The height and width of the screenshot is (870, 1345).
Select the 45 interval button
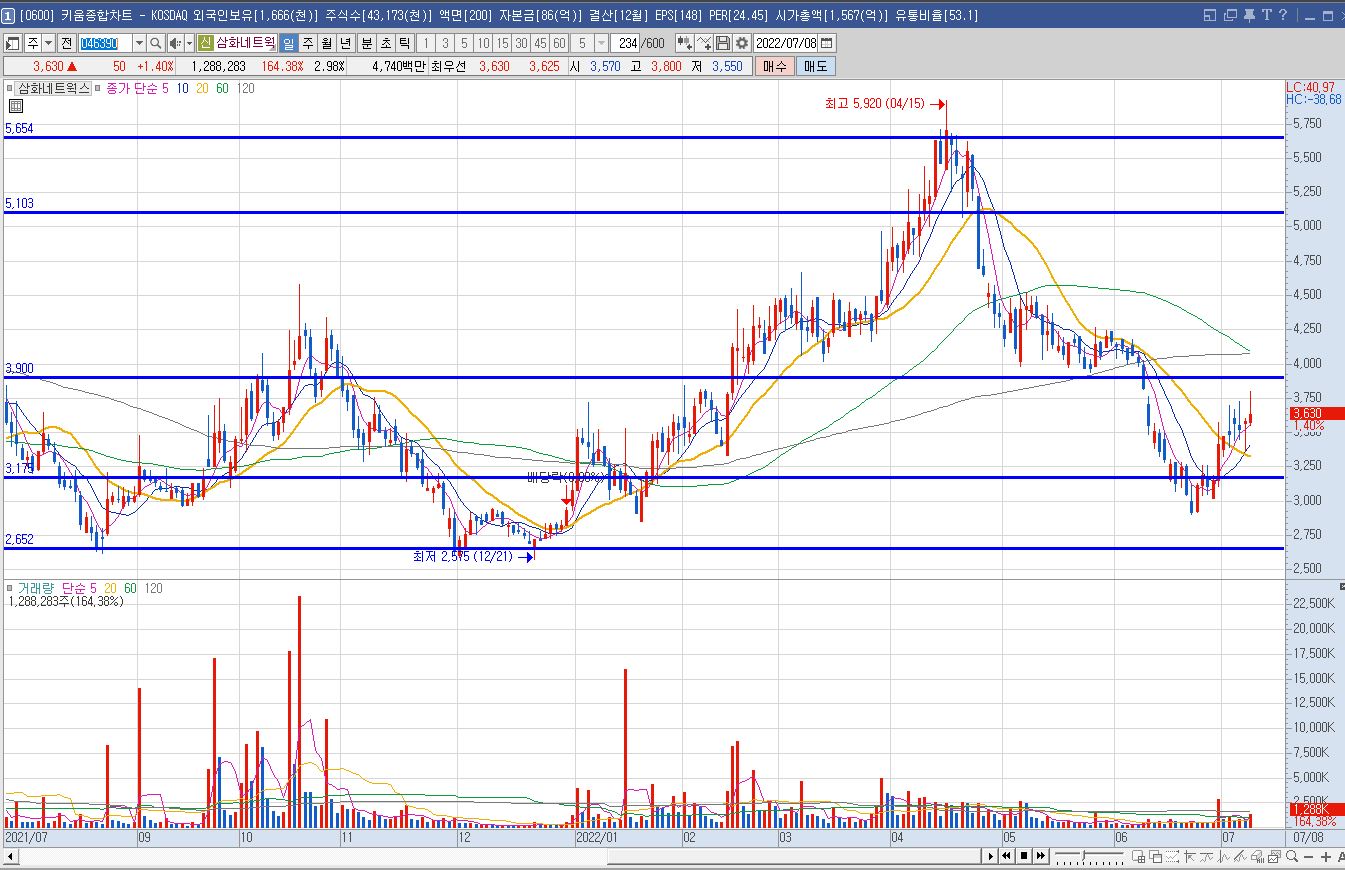tap(540, 43)
